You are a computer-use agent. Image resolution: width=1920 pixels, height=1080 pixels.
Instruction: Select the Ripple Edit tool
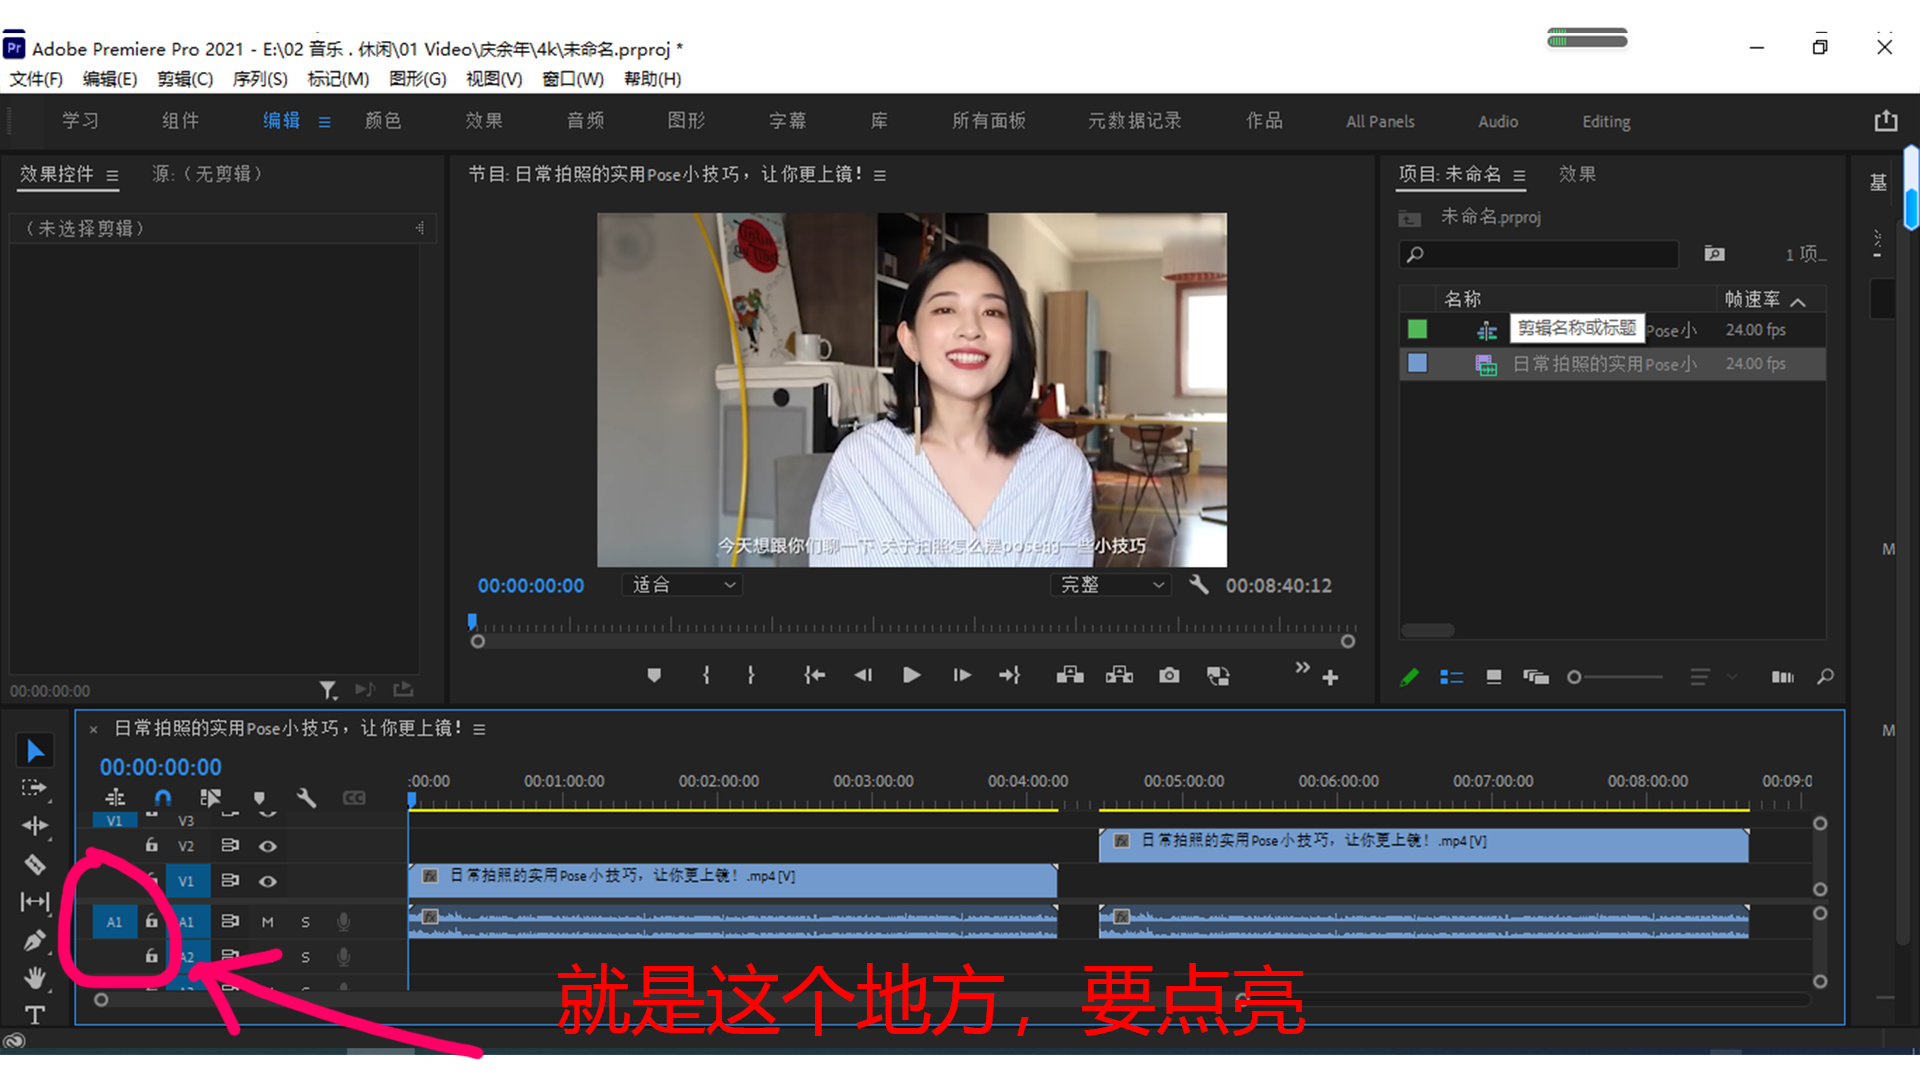click(x=35, y=826)
